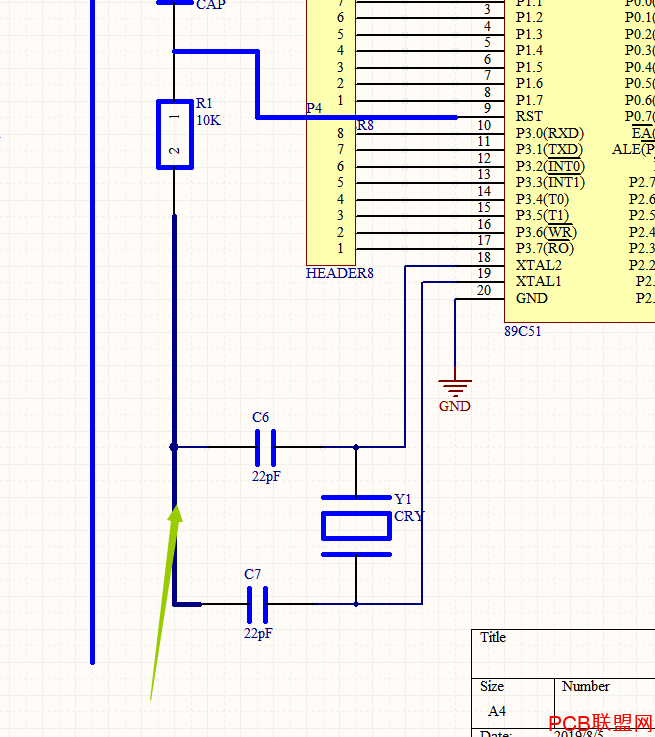Select the C6 capacitor symbol
655x737 pixels.
(265, 447)
